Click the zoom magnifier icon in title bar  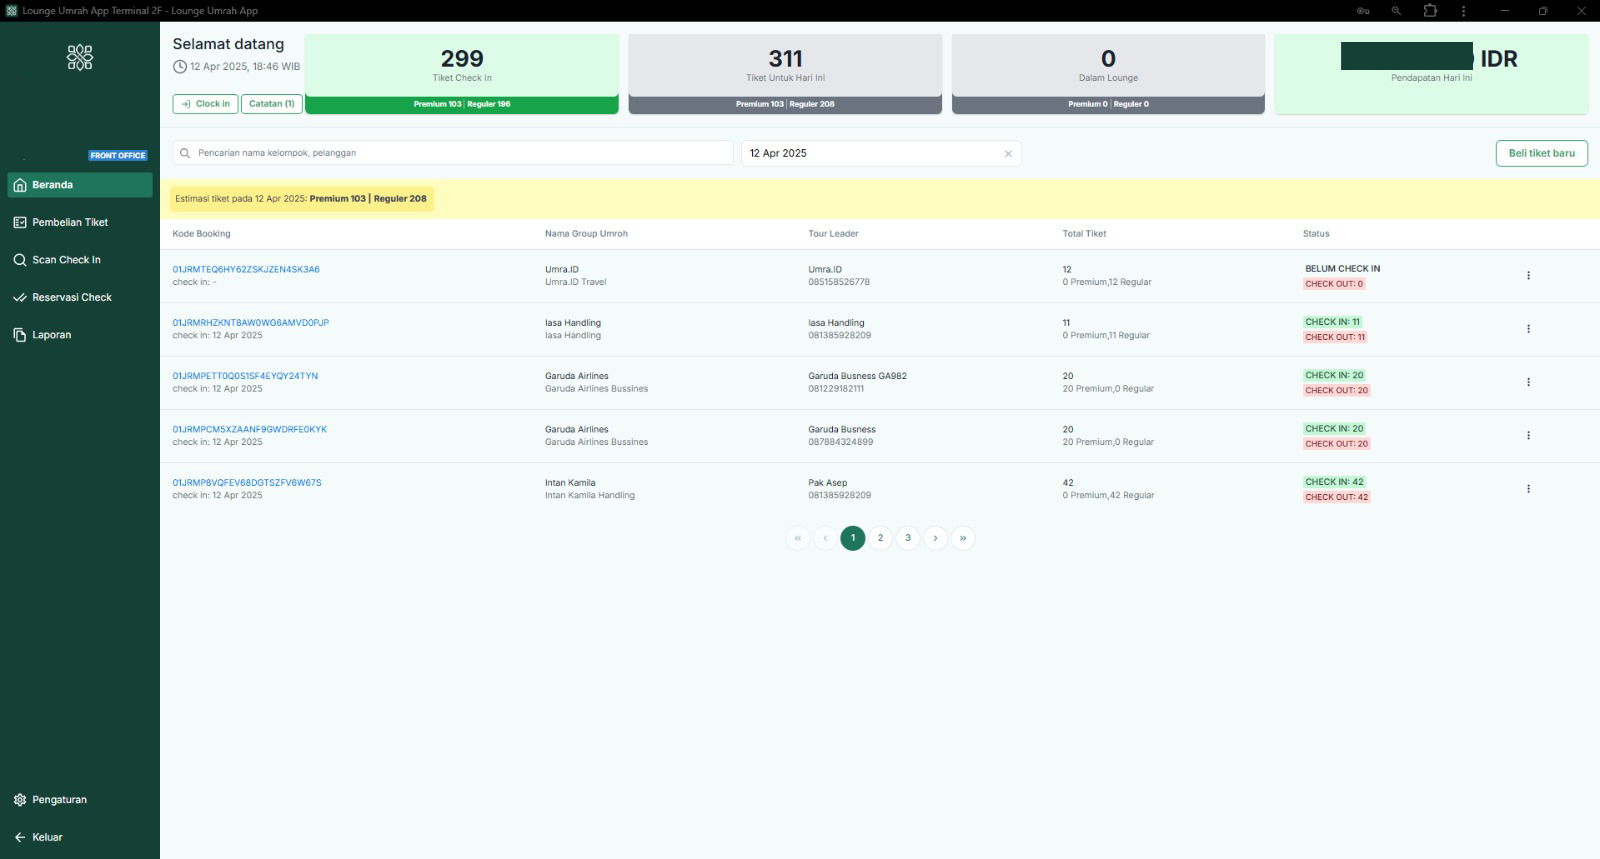click(x=1396, y=11)
